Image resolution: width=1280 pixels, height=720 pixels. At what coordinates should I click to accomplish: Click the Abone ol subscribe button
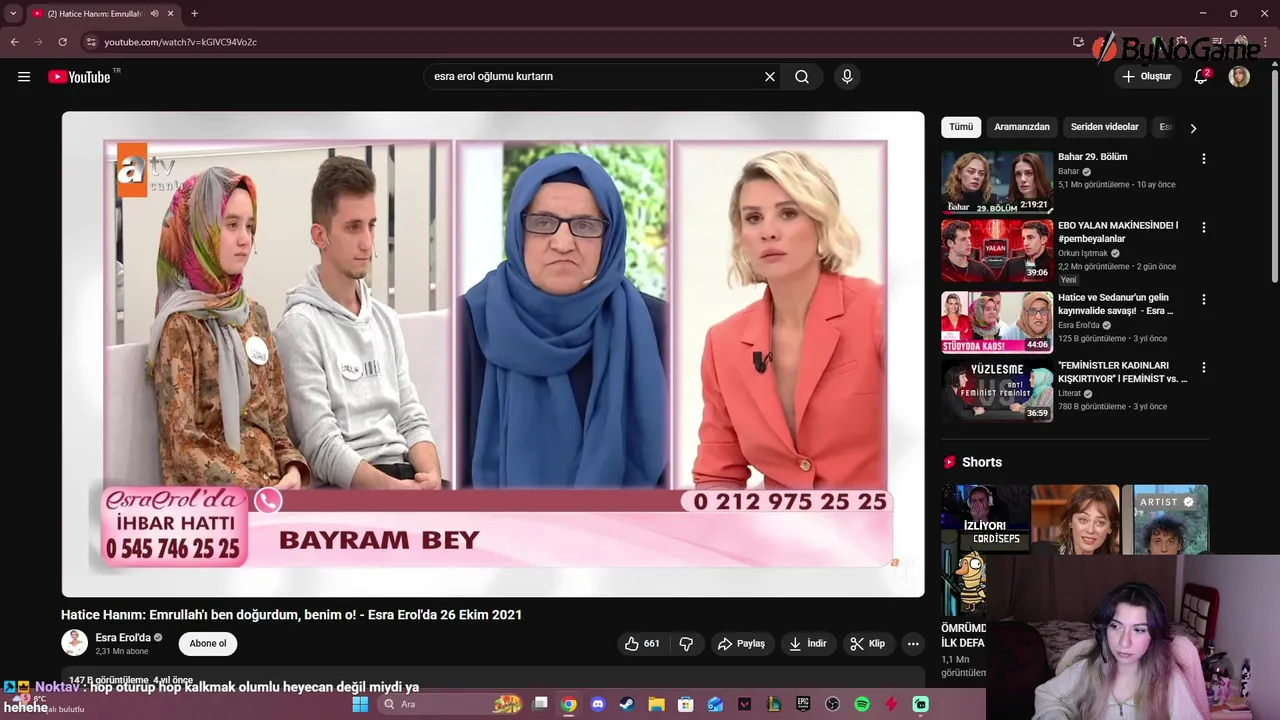(208, 643)
